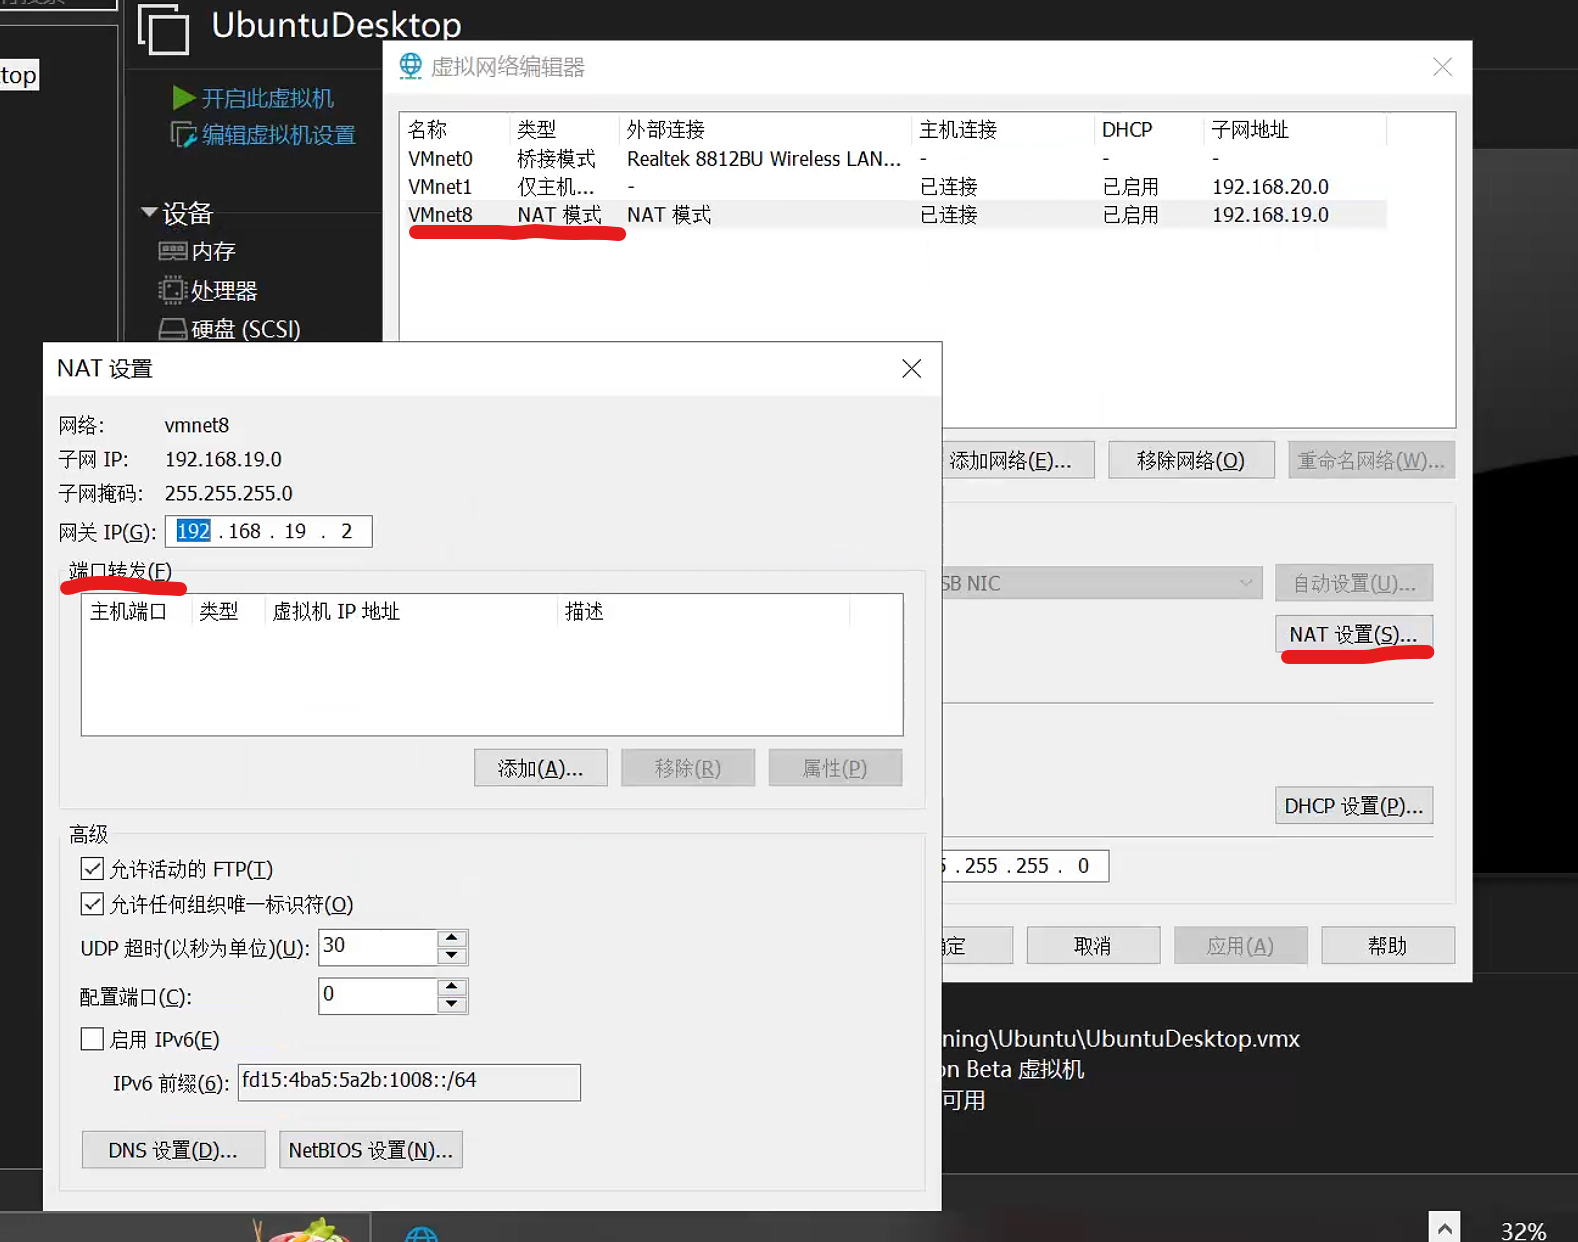Click the green play icon to start VM
1578x1242 pixels.
click(183, 98)
